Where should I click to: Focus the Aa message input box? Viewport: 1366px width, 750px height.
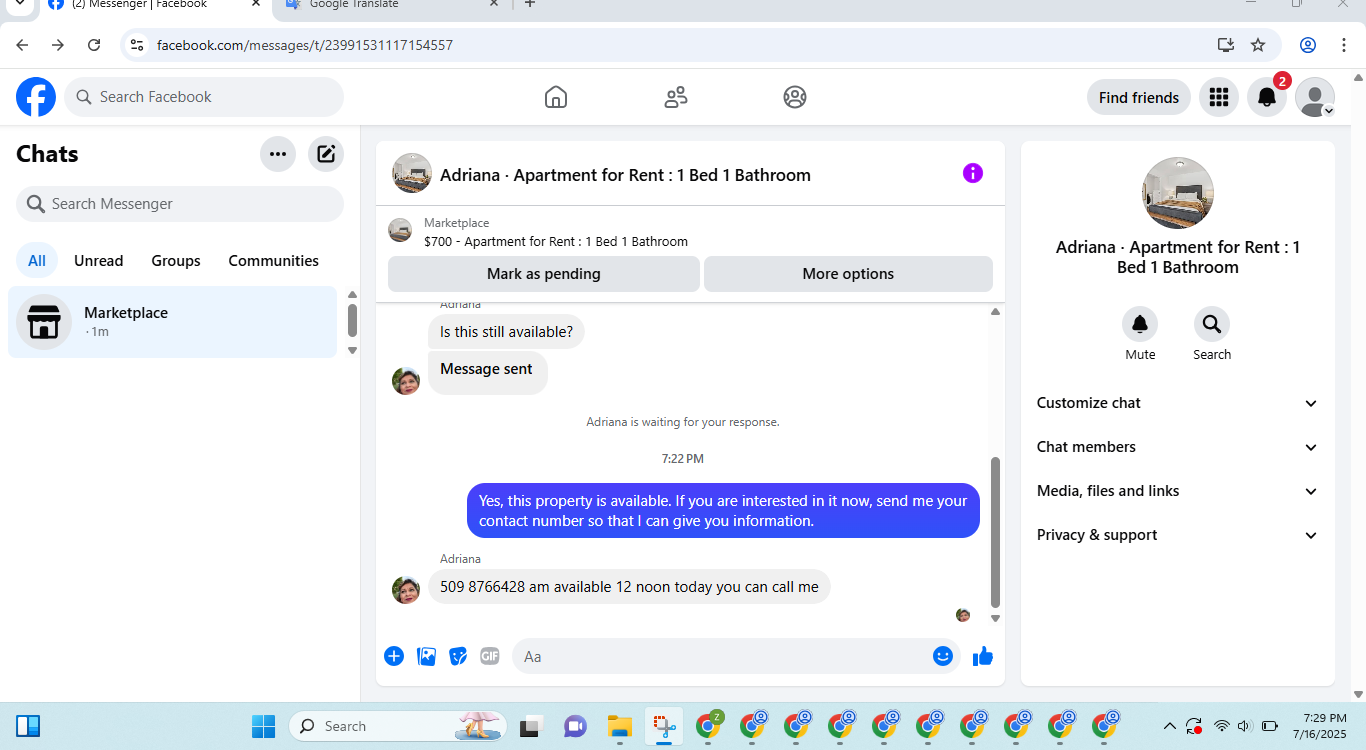tap(736, 656)
